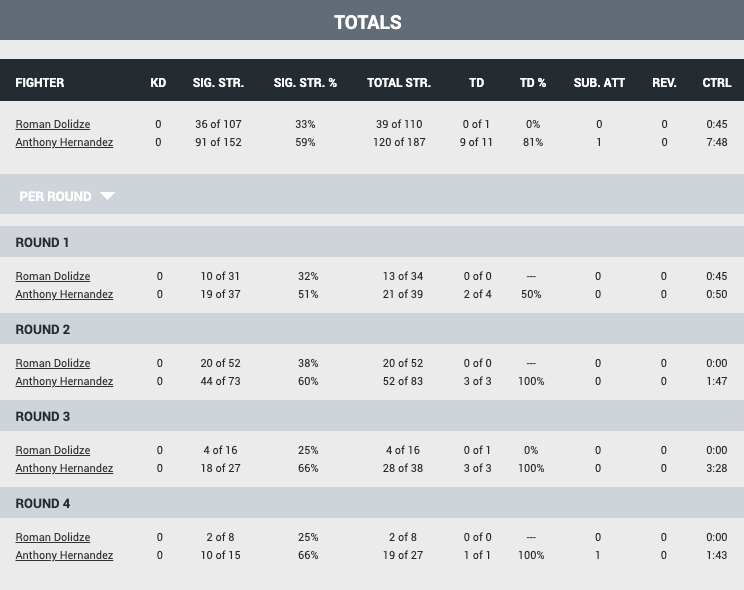Click the Round 3 section heading
The width and height of the screenshot is (744, 590).
[x=43, y=416]
